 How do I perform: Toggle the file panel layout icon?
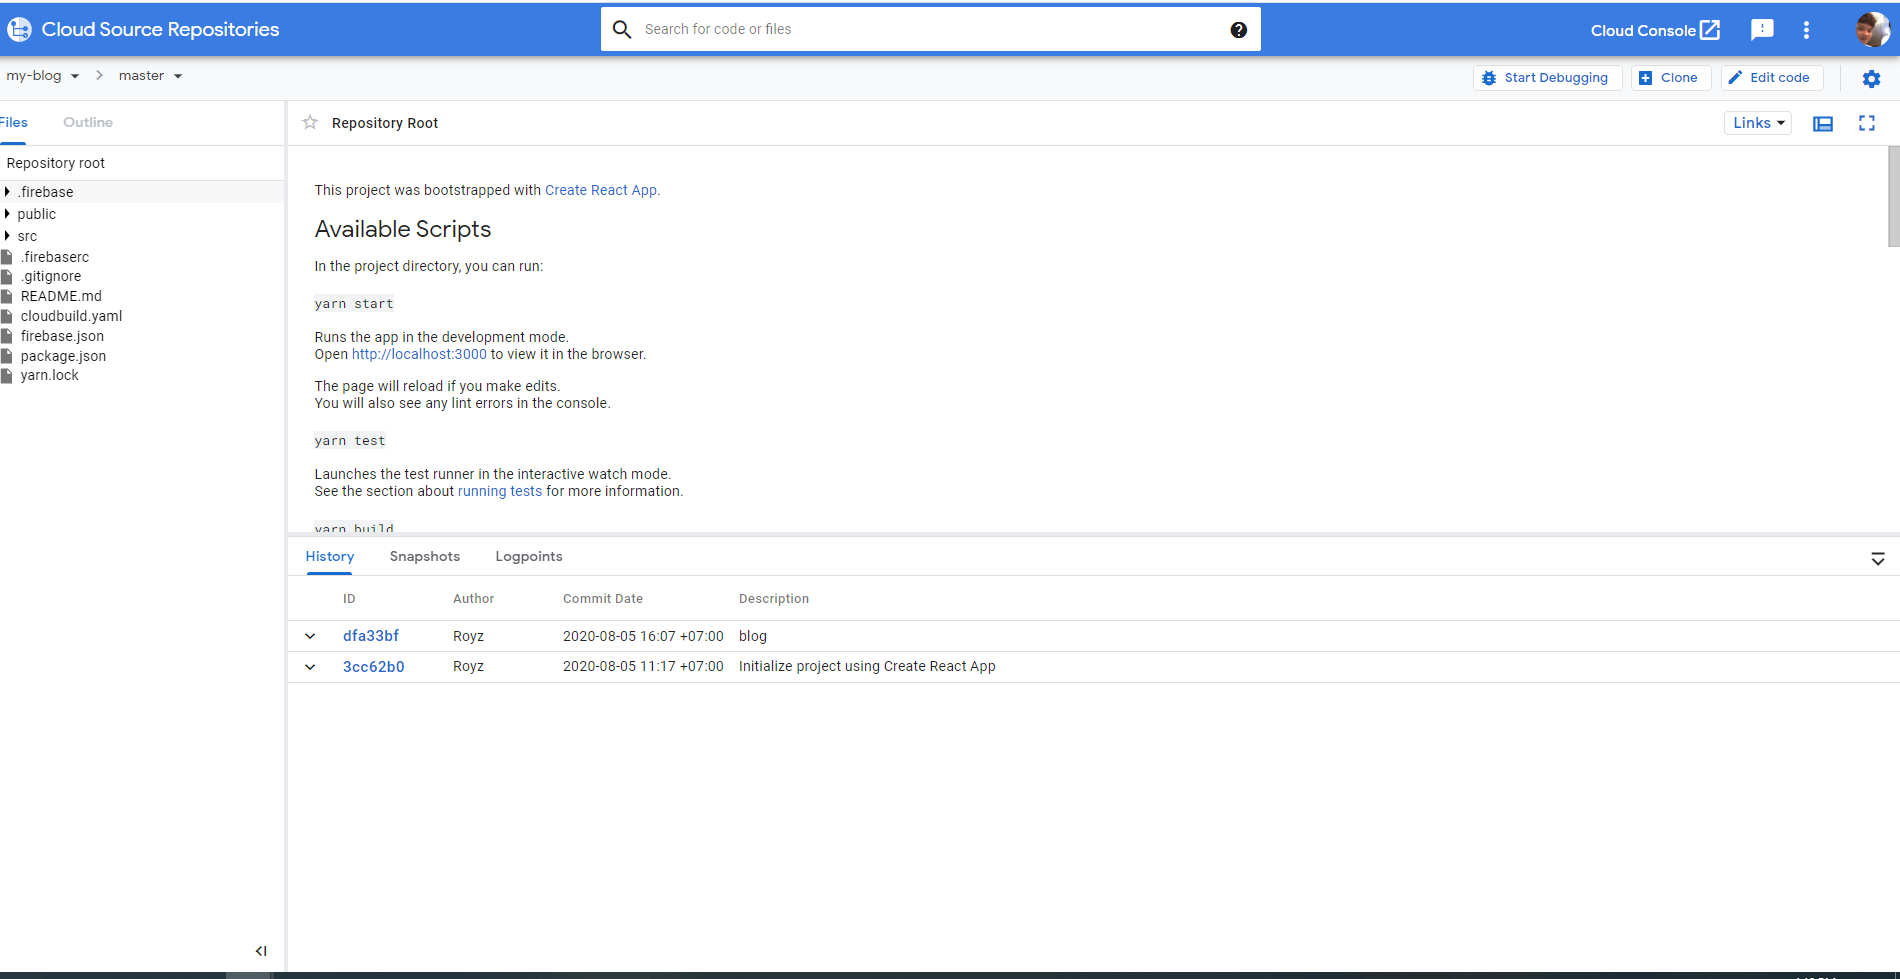1823,123
